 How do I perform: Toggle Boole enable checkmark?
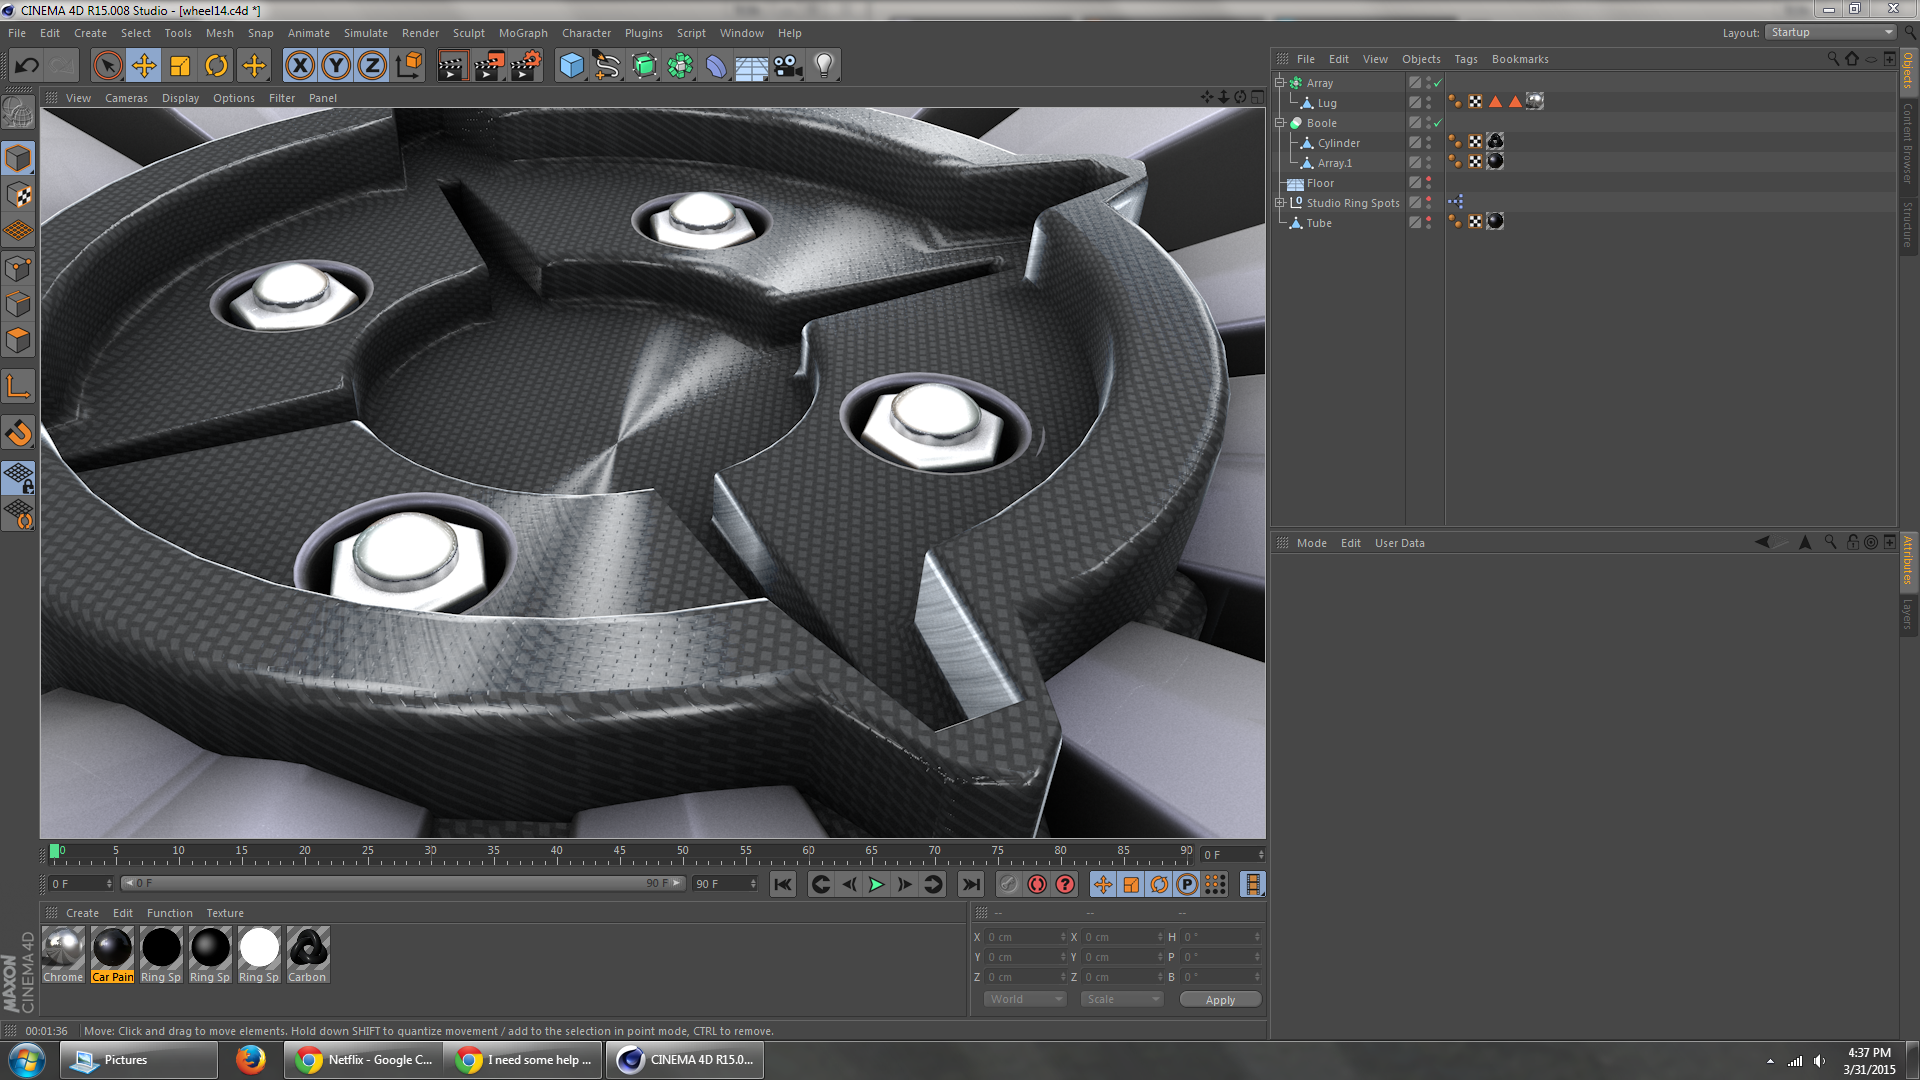coord(1438,123)
